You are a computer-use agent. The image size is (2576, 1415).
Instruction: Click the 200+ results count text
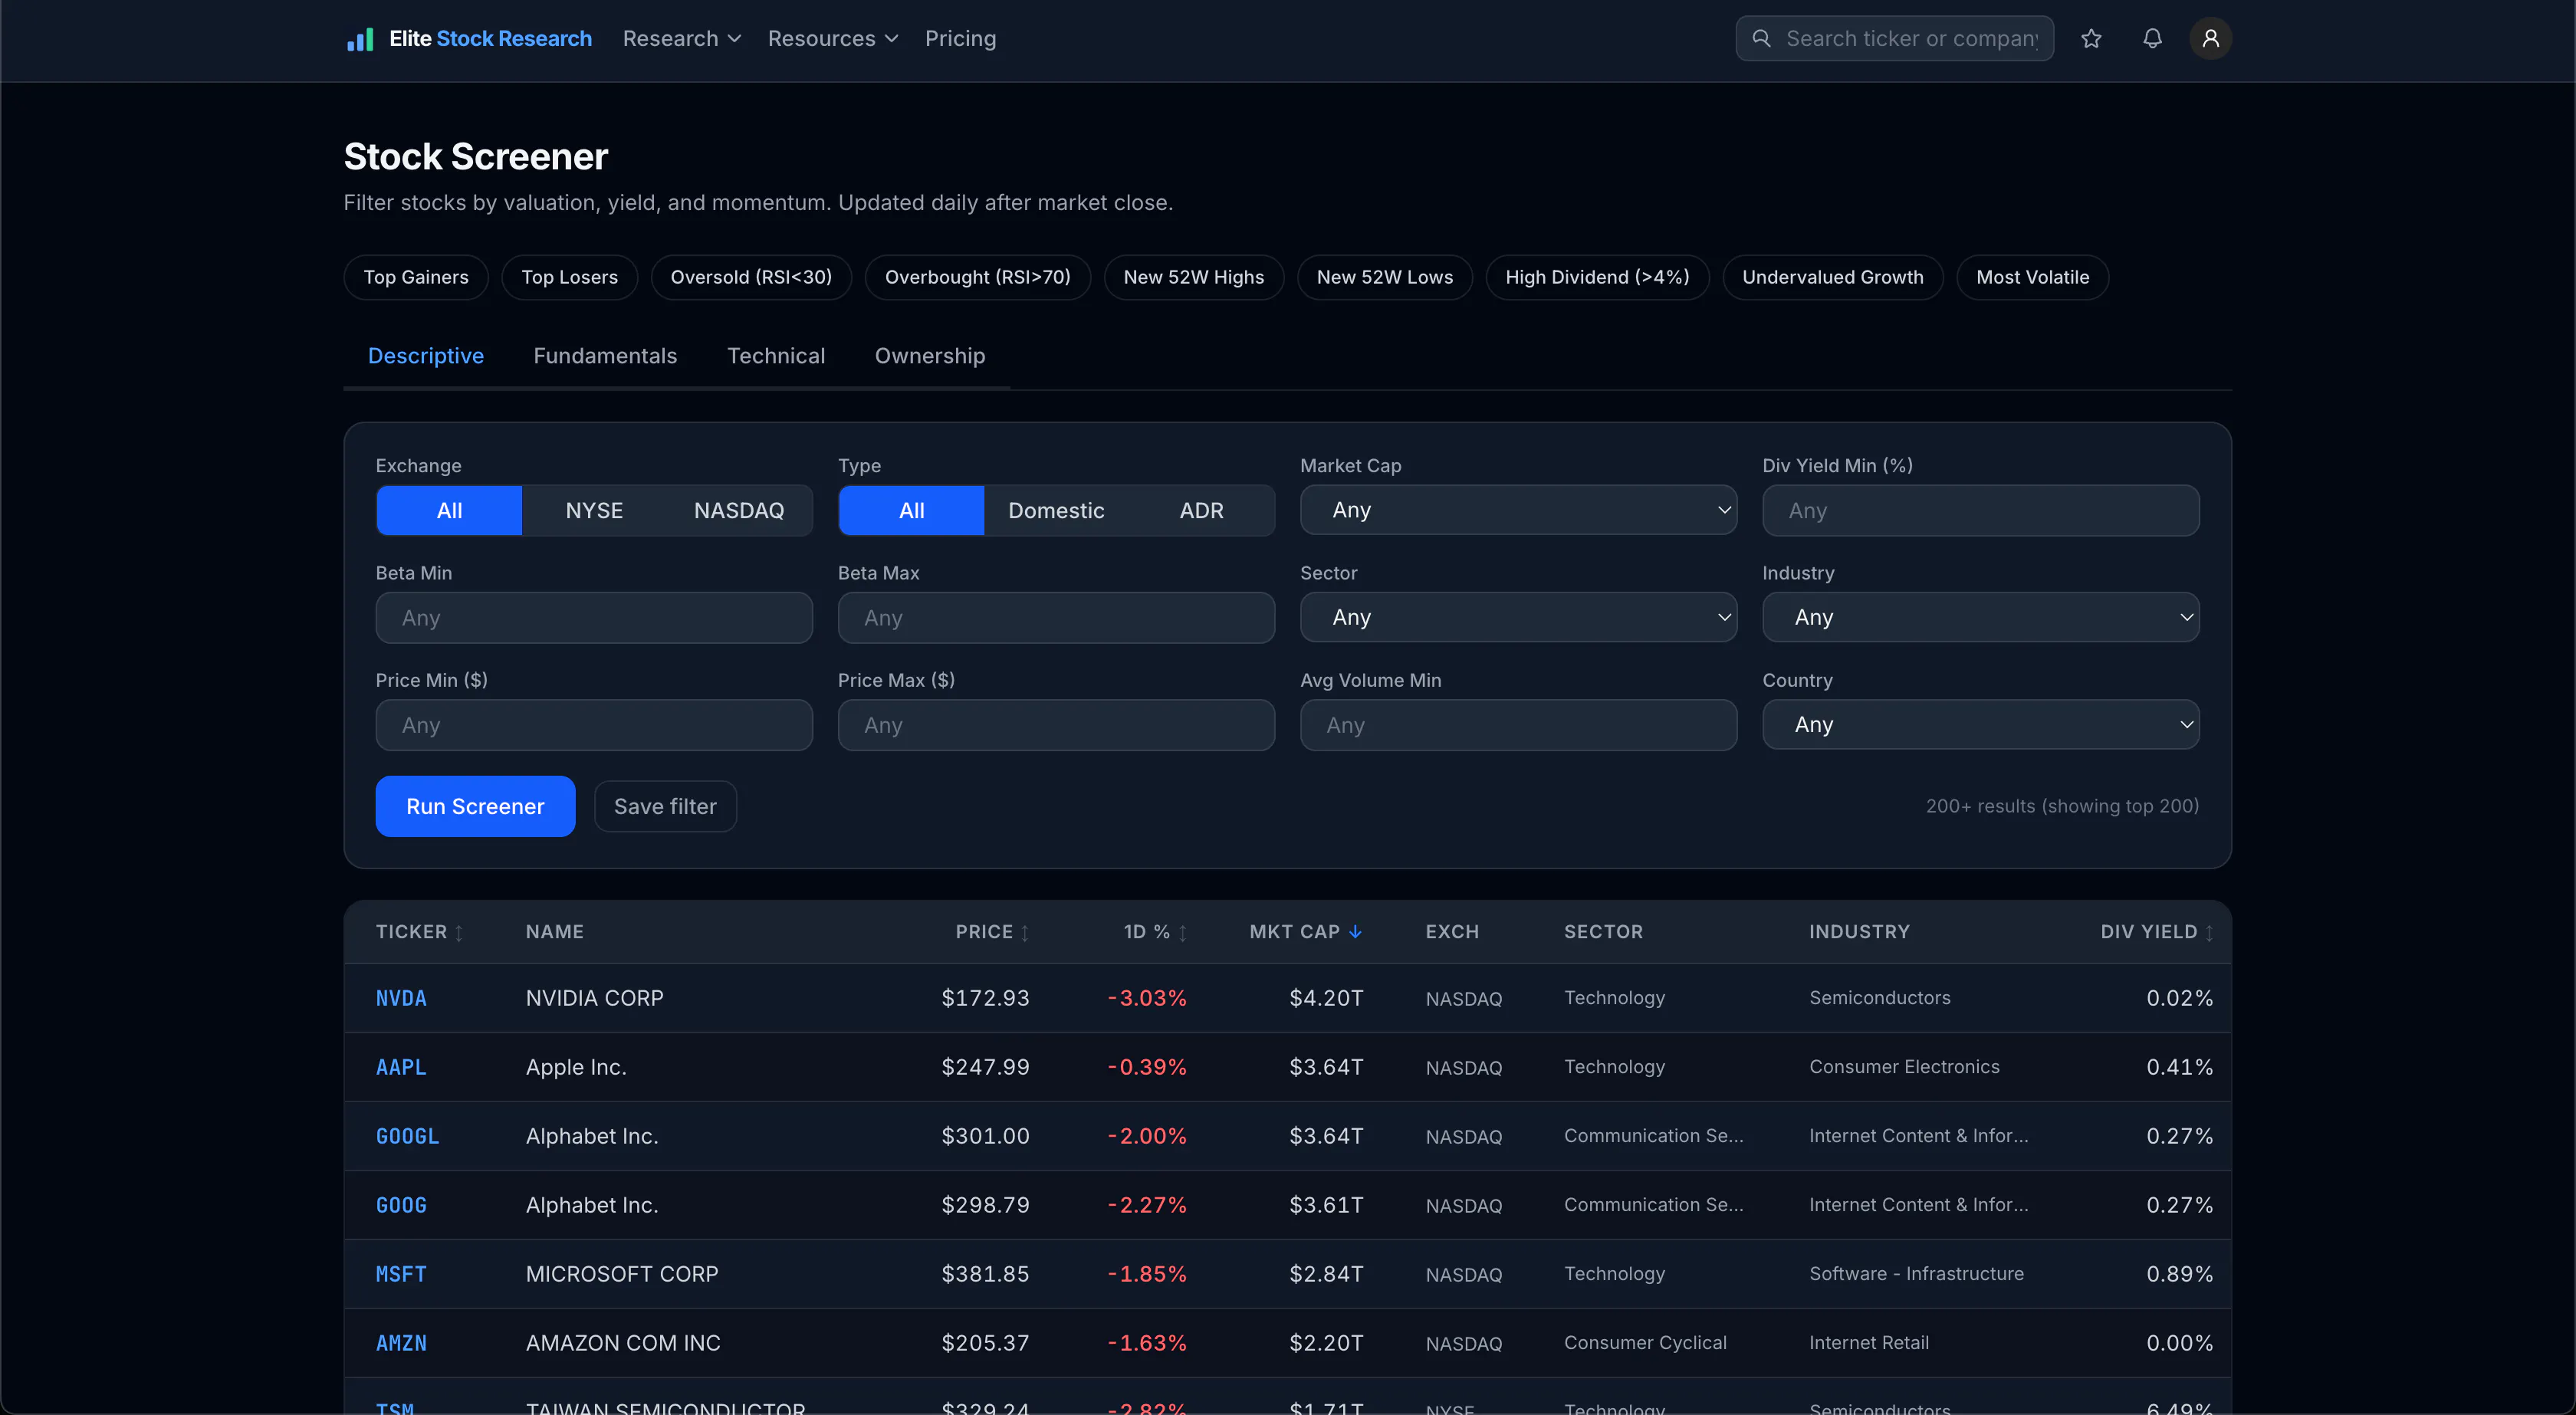point(2062,806)
